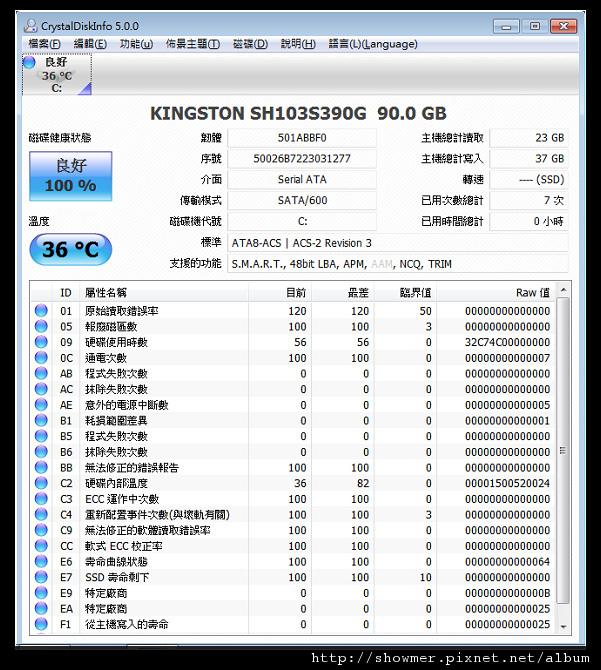Click the status orb for attribute B5
This screenshot has height=670, width=601.
(41, 436)
